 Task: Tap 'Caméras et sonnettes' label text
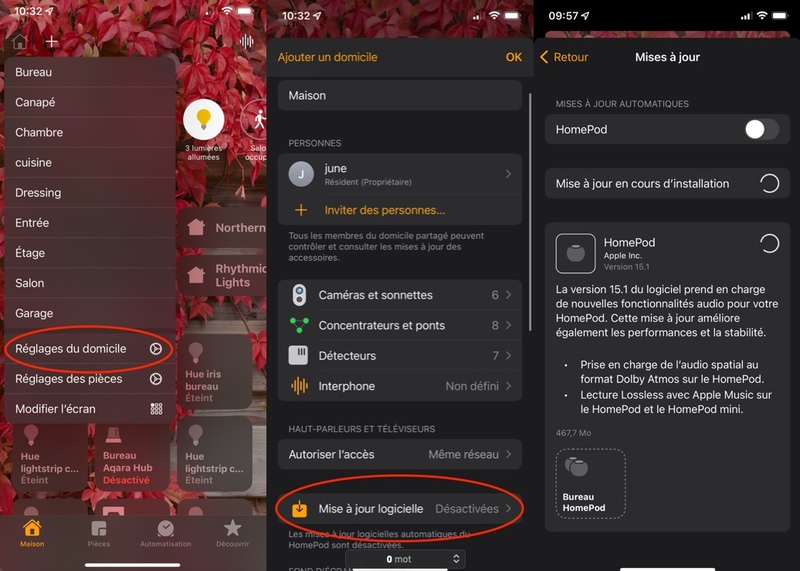tap(376, 295)
